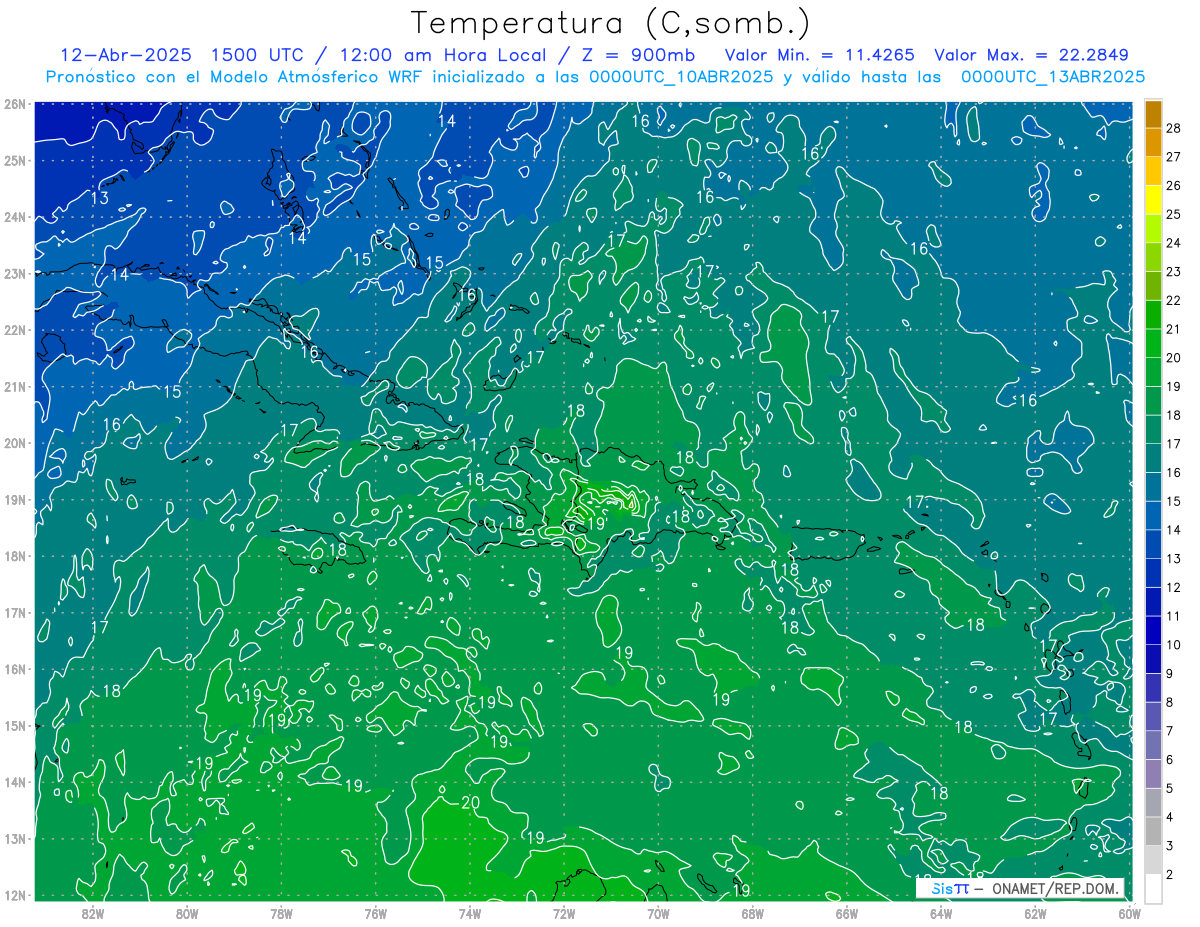Click the "20" contour label on the map
Image resolution: width=1200 pixels, height=927 pixels.
click(x=470, y=802)
